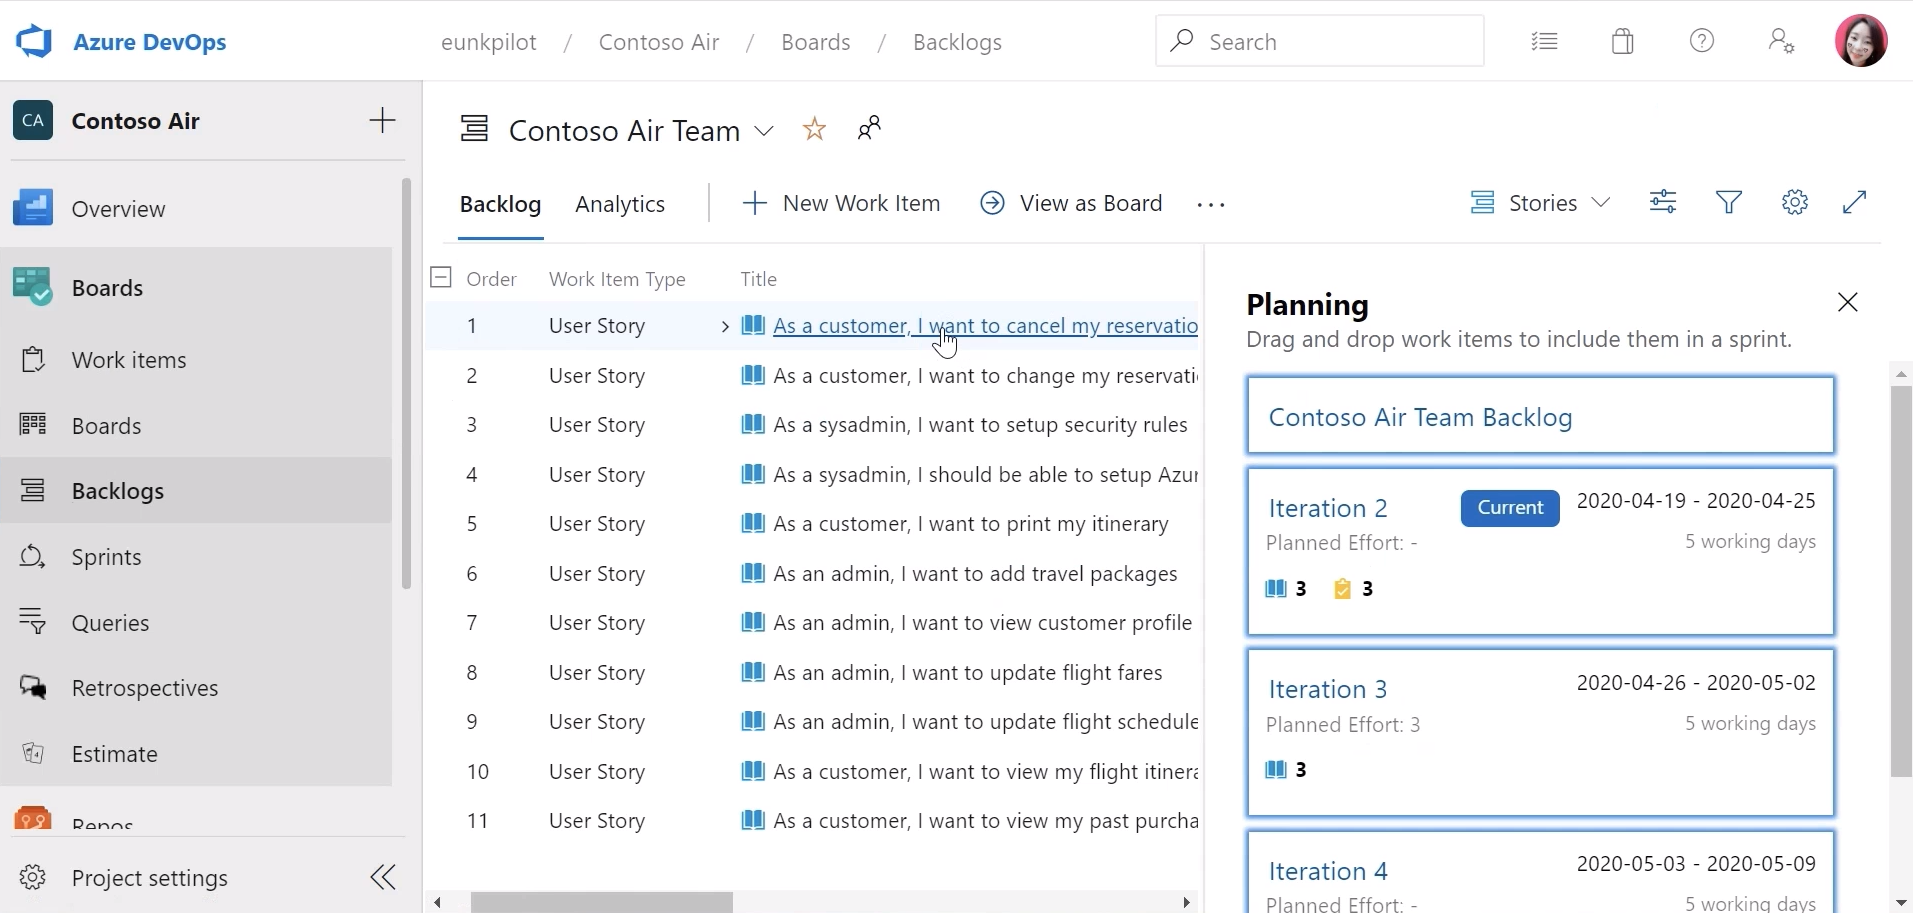Click the plus icon next to Contoso Air

tap(382, 121)
